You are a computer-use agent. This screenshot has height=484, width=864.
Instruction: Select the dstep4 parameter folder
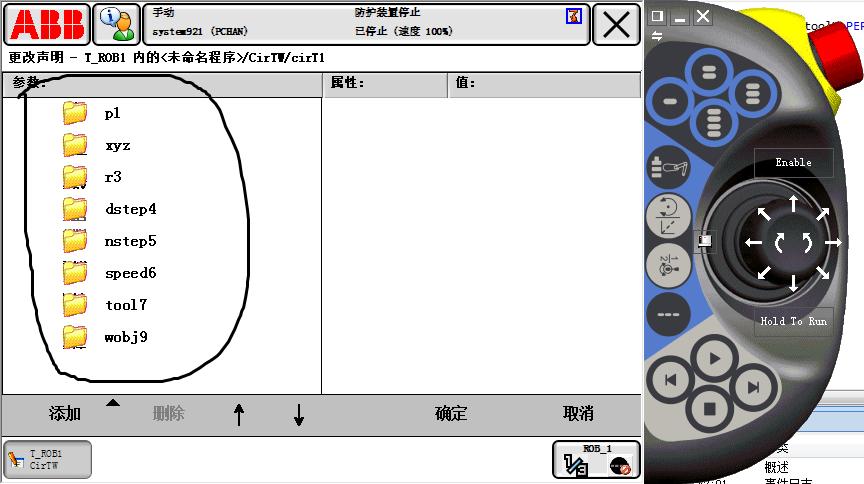pos(131,209)
